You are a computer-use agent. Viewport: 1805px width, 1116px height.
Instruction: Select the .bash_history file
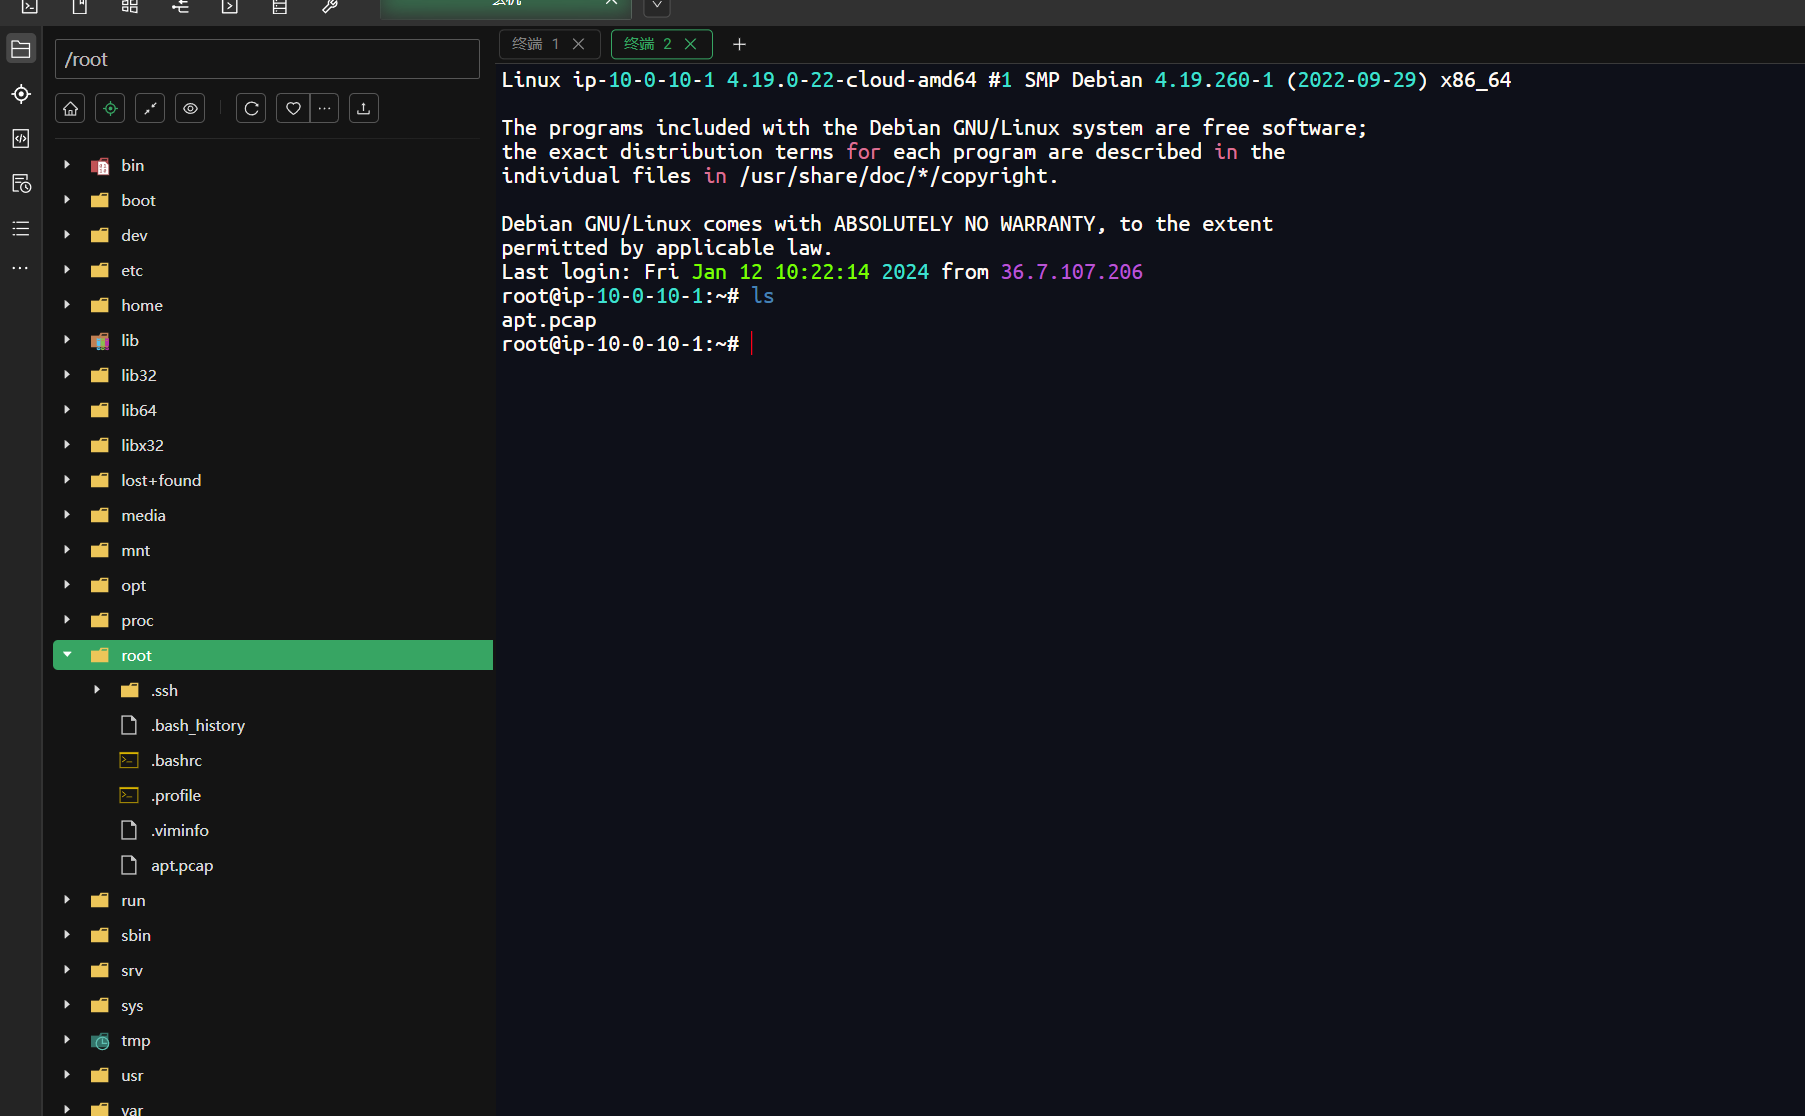273,725
